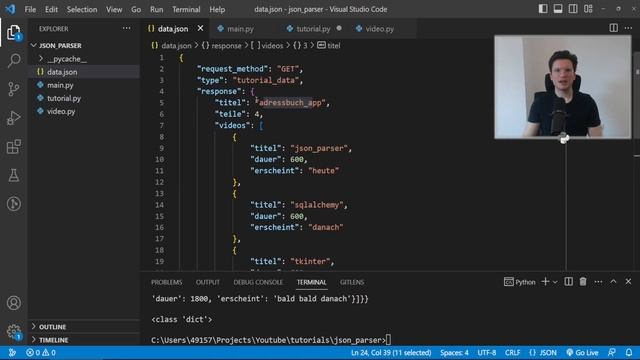Close the data.json tab
This screenshot has width=640, height=360.
click(200, 28)
